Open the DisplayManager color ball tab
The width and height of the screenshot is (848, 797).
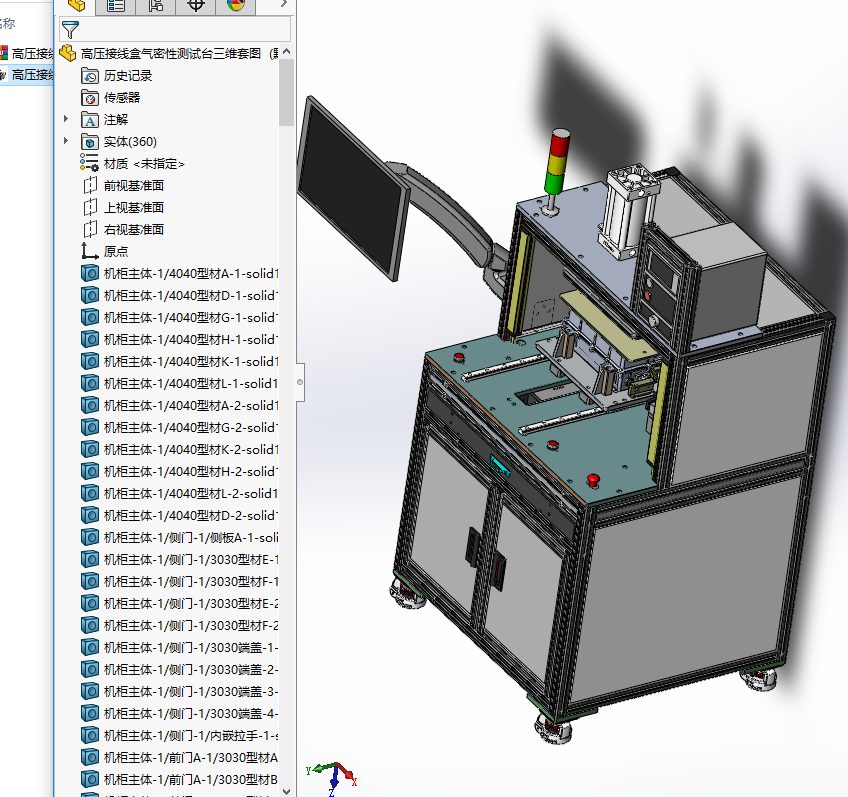coord(236,5)
